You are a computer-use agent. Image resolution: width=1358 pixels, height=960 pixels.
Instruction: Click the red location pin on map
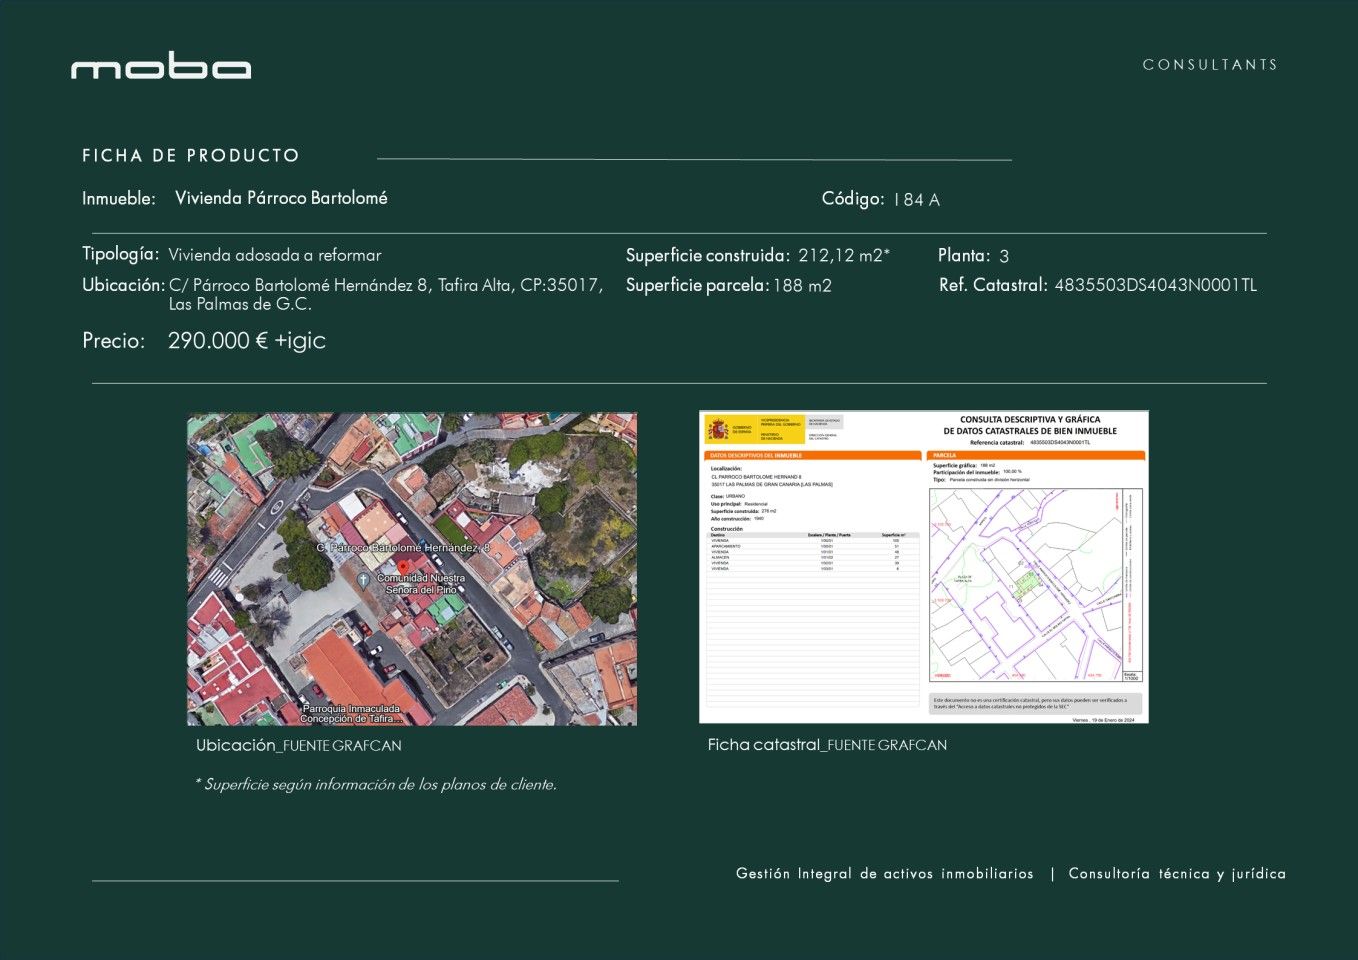[x=402, y=567]
